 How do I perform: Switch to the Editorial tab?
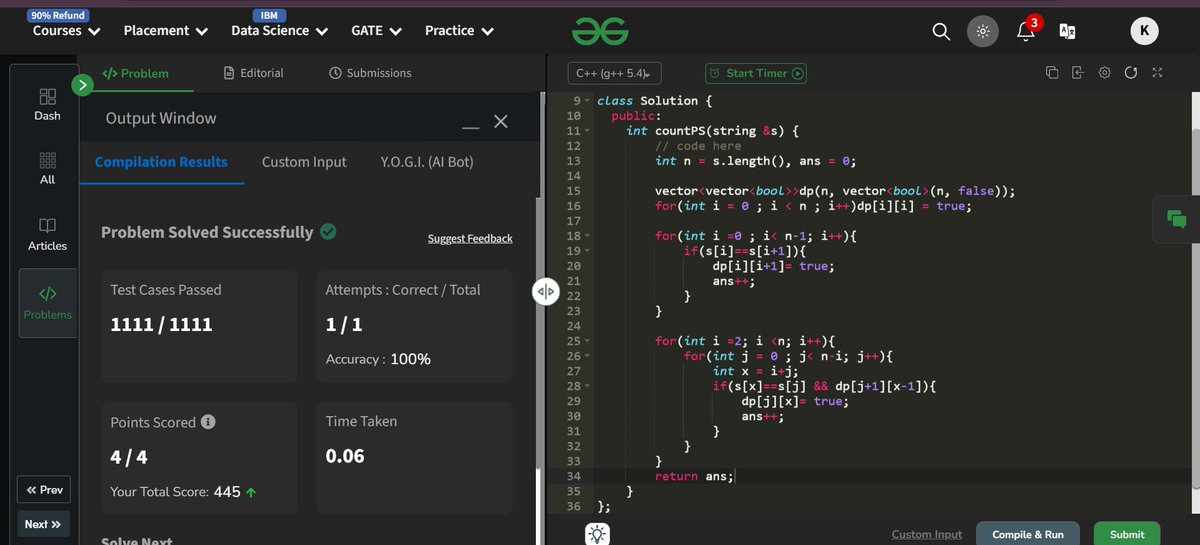(254, 73)
